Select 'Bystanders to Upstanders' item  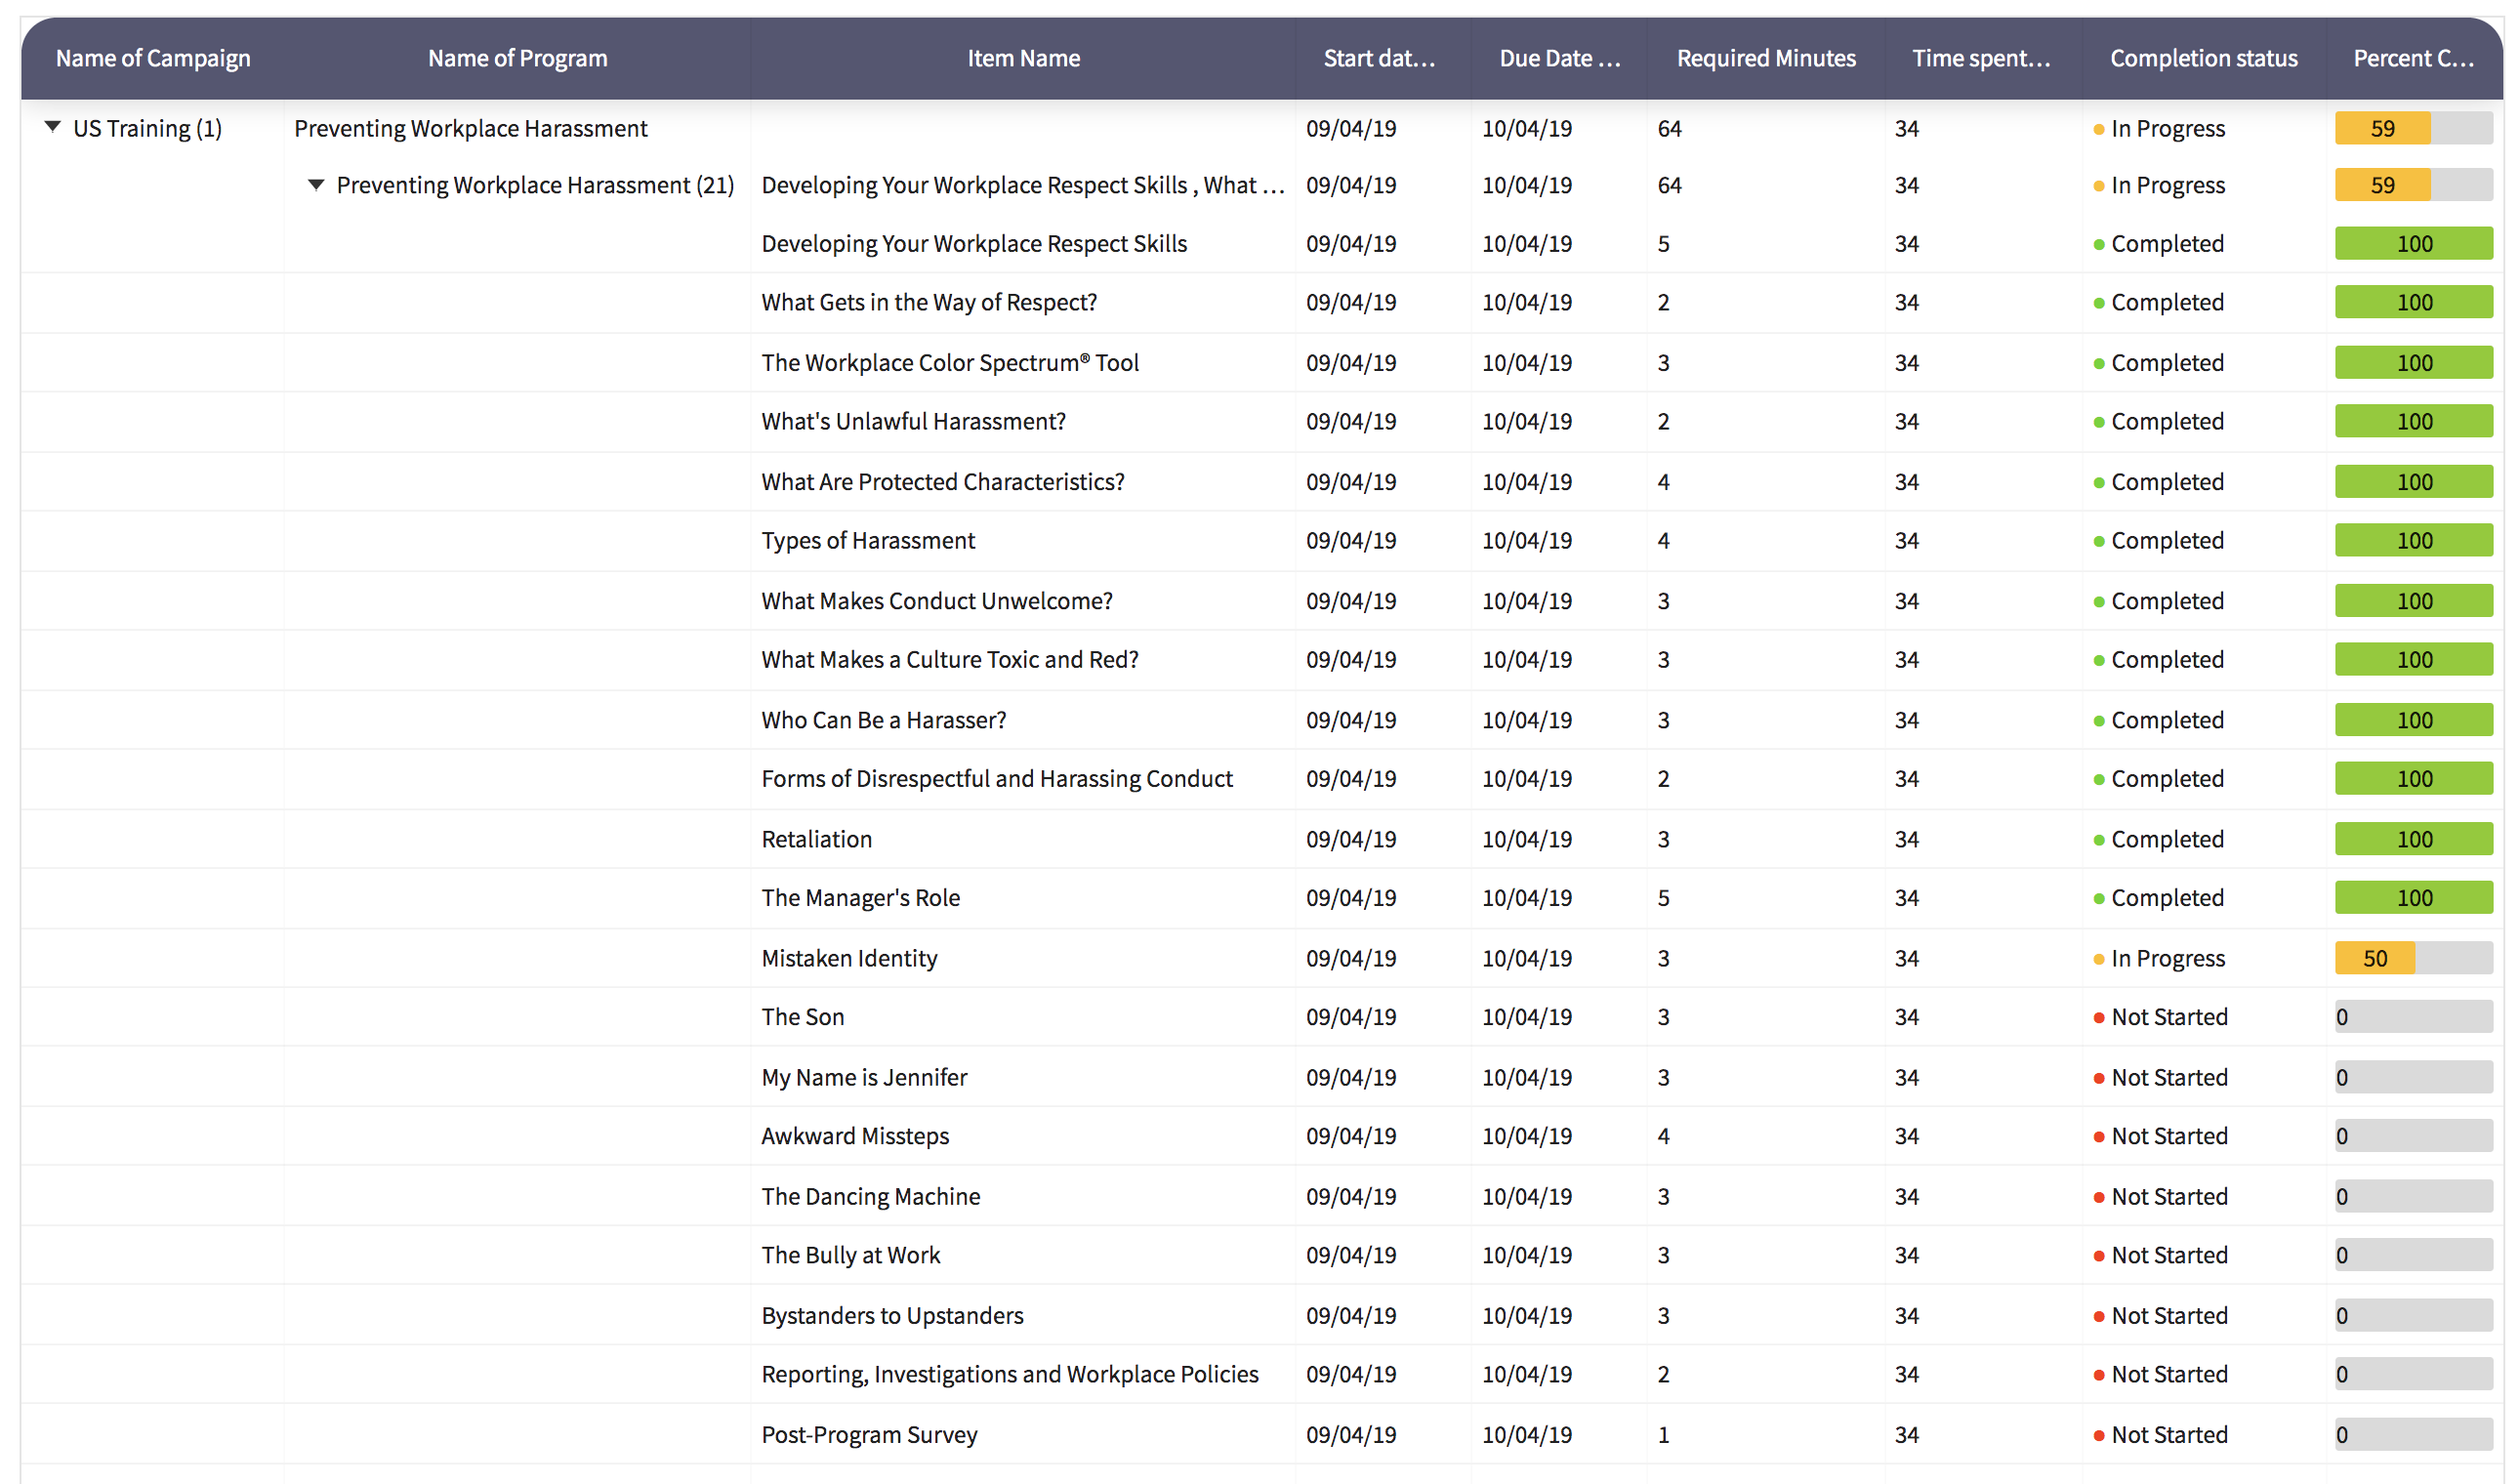pyautogui.click(x=893, y=1316)
